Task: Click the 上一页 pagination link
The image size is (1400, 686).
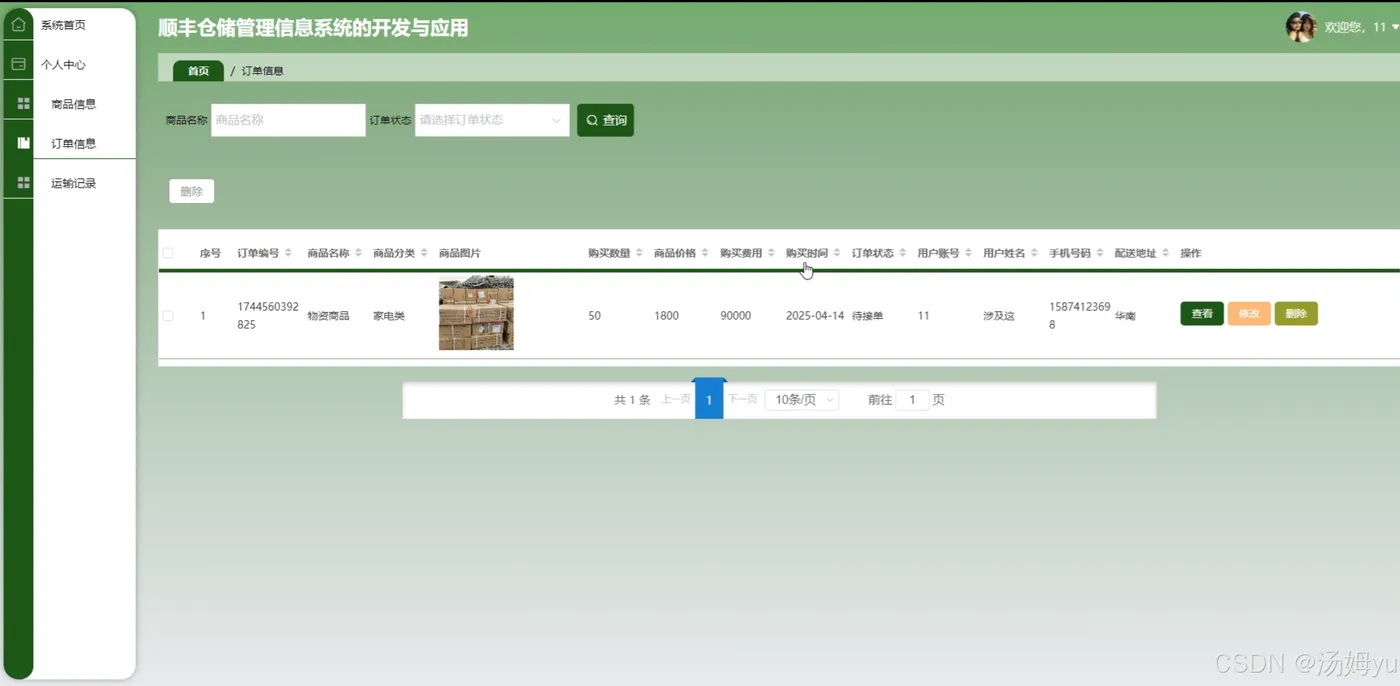Action: (676, 399)
